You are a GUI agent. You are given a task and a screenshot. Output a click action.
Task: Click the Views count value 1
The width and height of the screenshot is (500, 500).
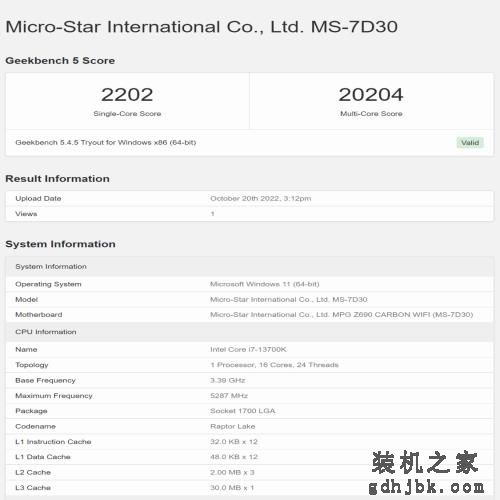click(212, 214)
